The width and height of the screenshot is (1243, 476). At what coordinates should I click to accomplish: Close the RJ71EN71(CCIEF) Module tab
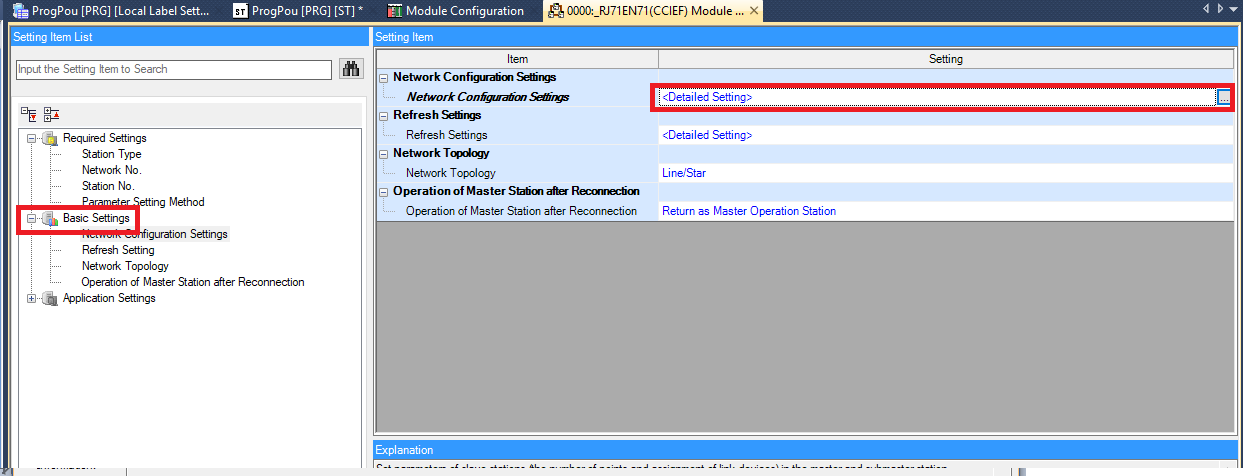(754, 11)
